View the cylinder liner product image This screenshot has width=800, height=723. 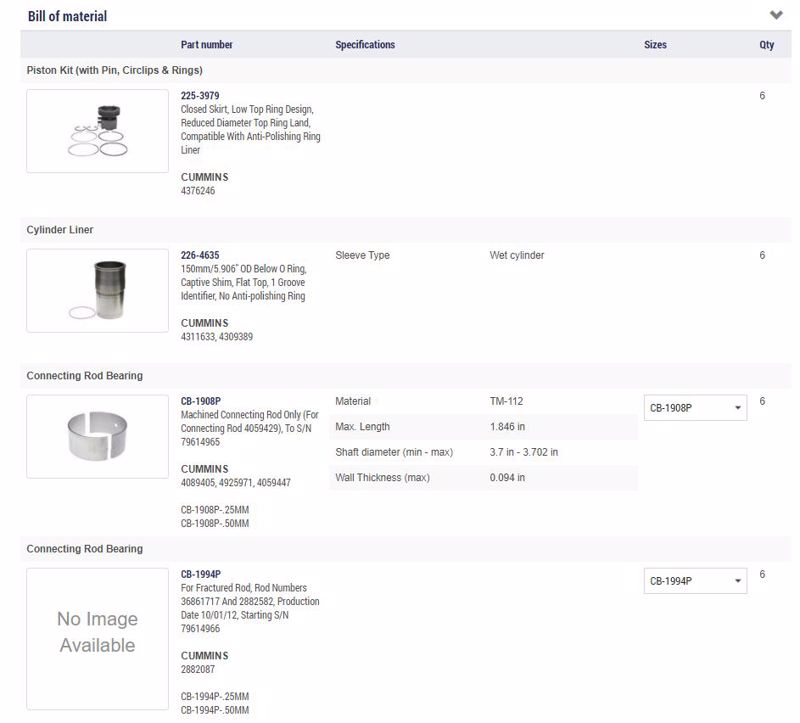tap(97, 291)
